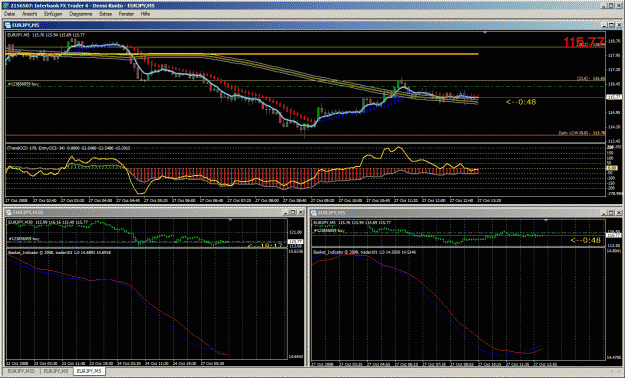The height and width of the screenshot is (378, 625).
Task: Click the <--0:48 countdown in the main chart
Action: [521, 102]
